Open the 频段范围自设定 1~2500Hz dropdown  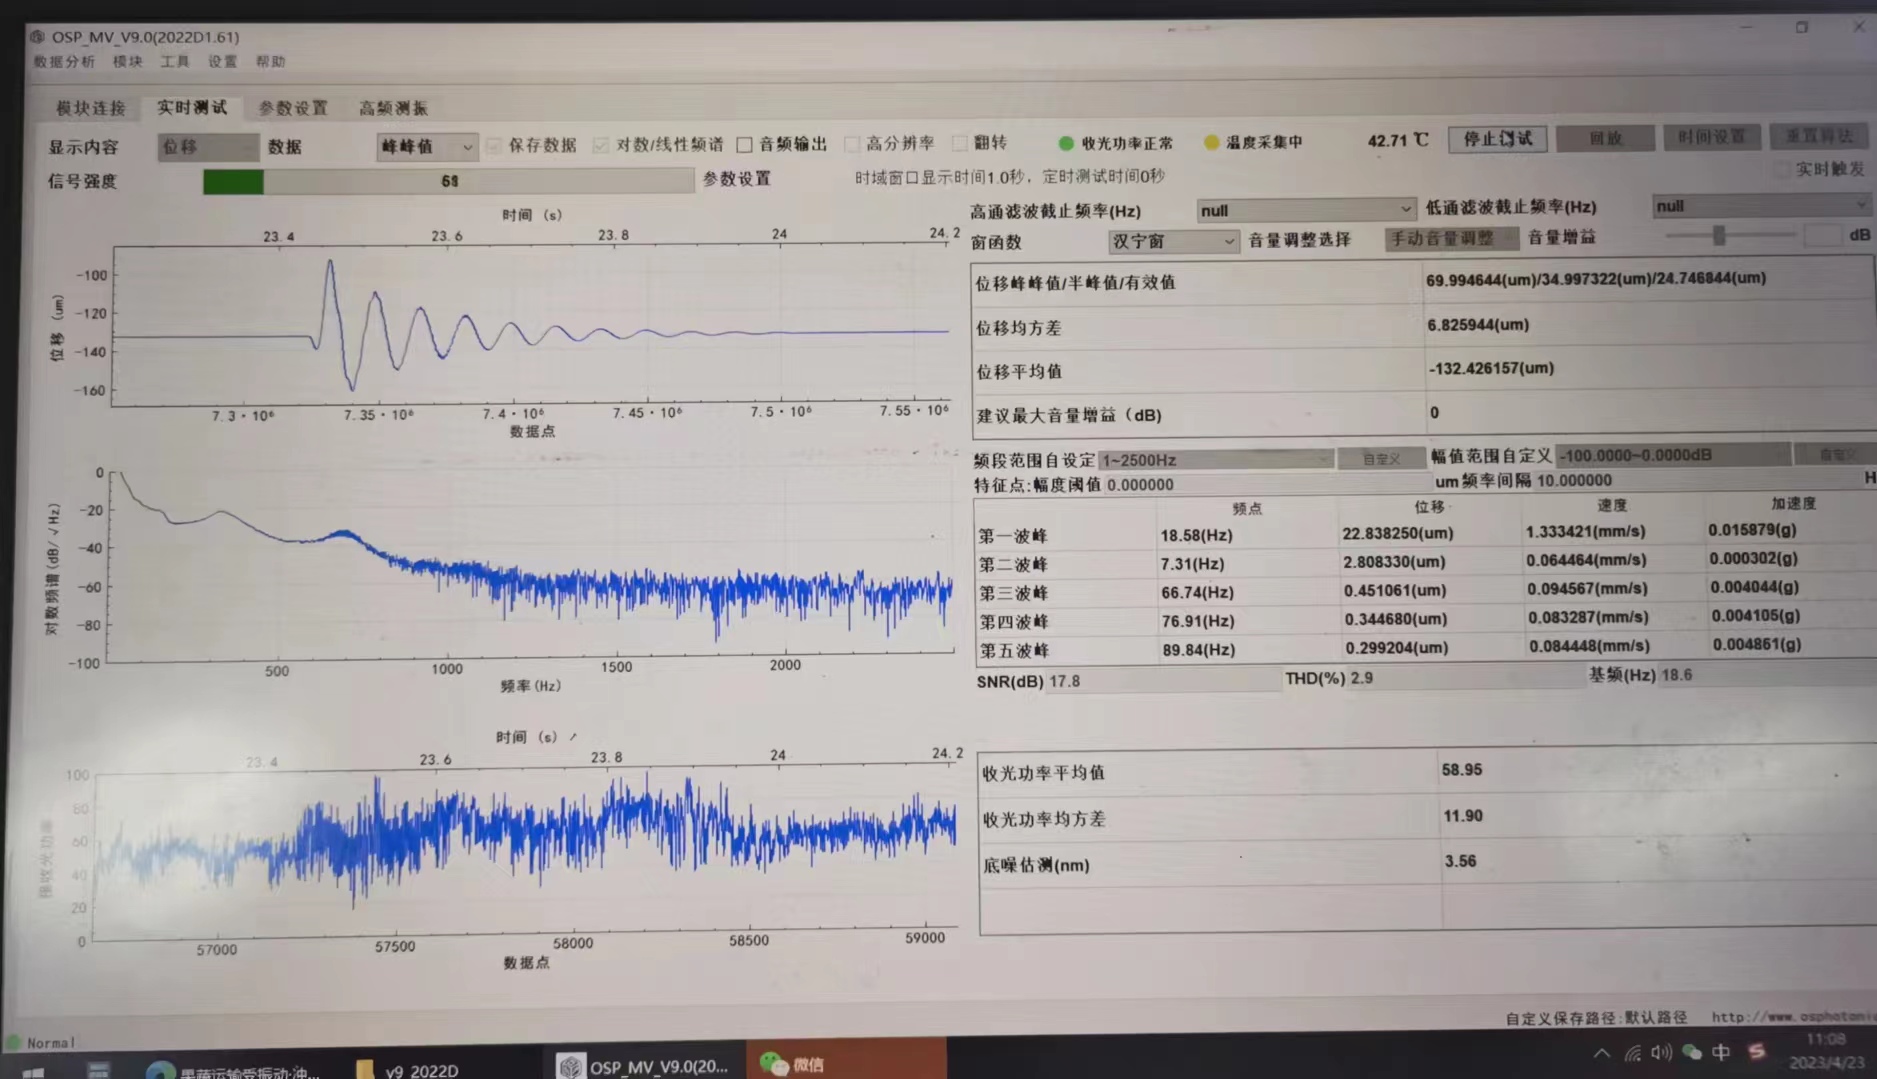pos(1215,460)
